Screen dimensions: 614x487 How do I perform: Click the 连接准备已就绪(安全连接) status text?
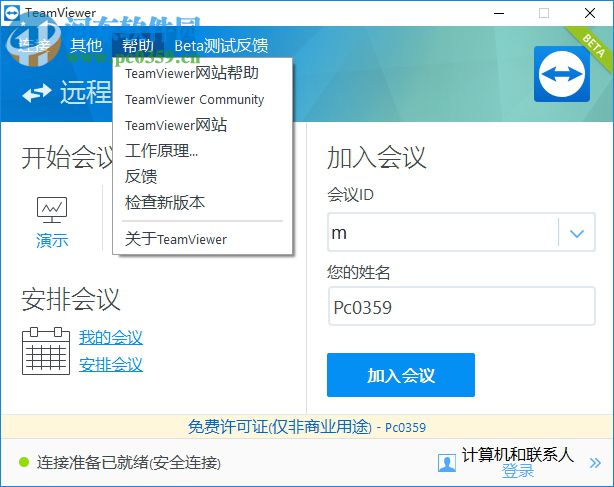coord(129,463)
